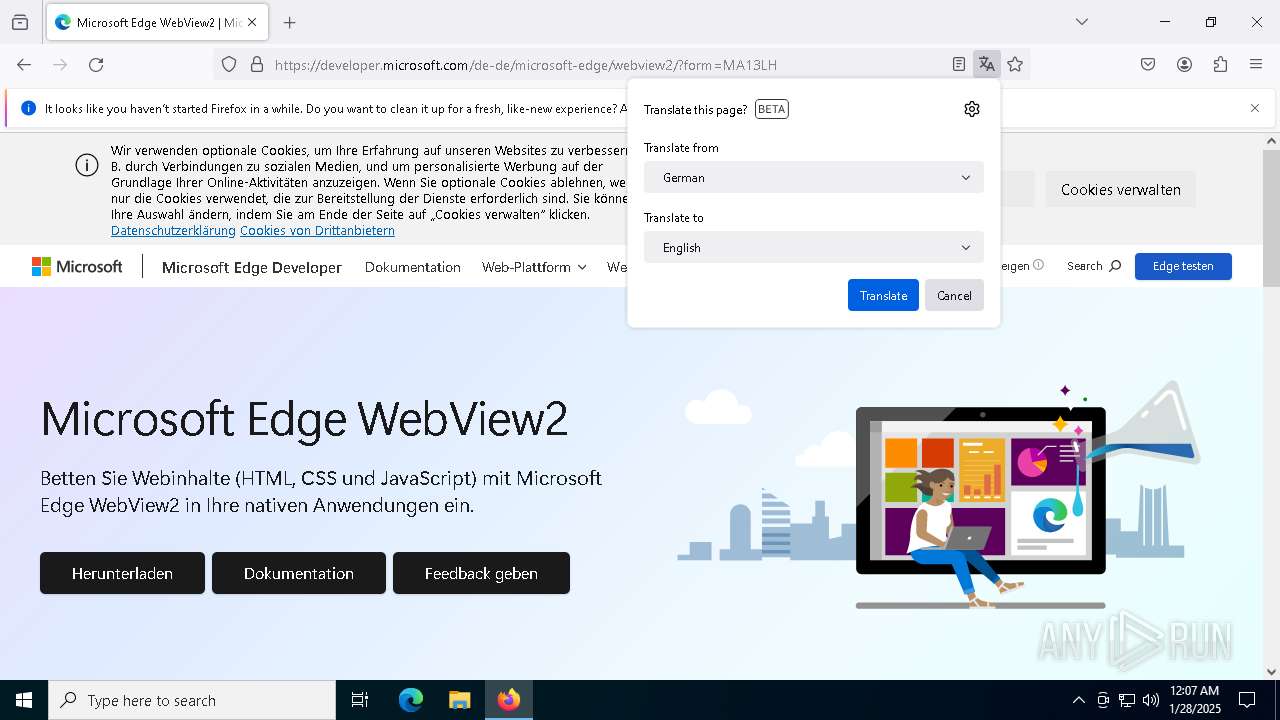This screenshot has width=1280, height=720.
Task: Select Dokumentation in the site navigation
Action: click(412, 267)
